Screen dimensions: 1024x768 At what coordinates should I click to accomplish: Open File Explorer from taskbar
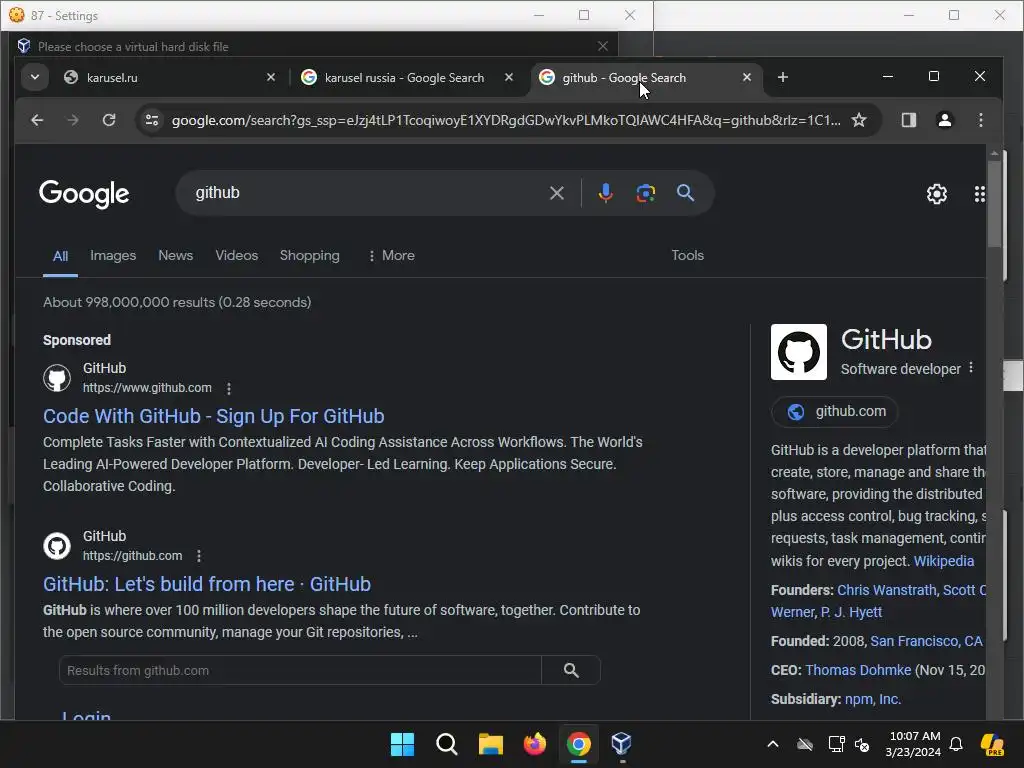click(x=490, y=744)
